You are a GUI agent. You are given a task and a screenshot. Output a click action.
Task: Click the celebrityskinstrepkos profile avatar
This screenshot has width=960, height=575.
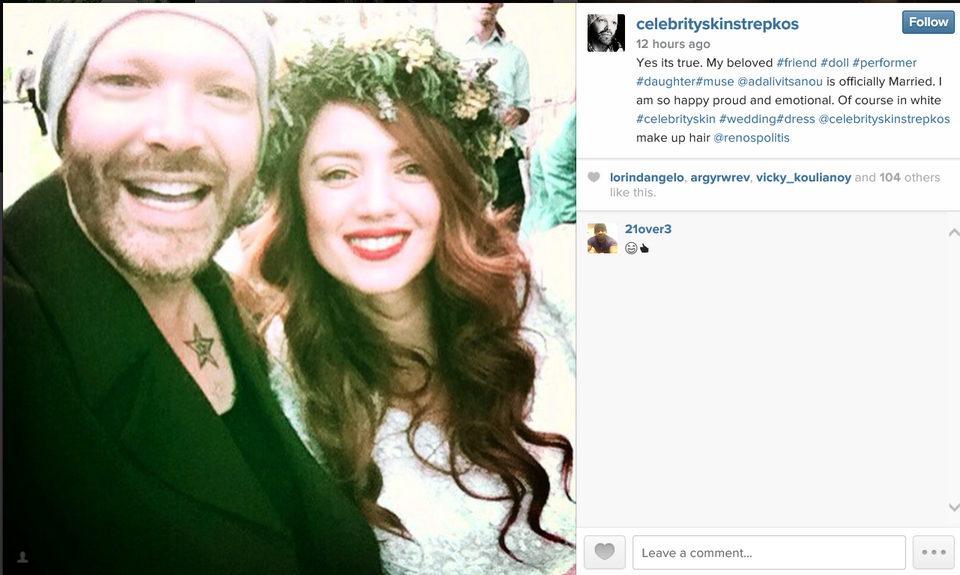pos(606,33)
